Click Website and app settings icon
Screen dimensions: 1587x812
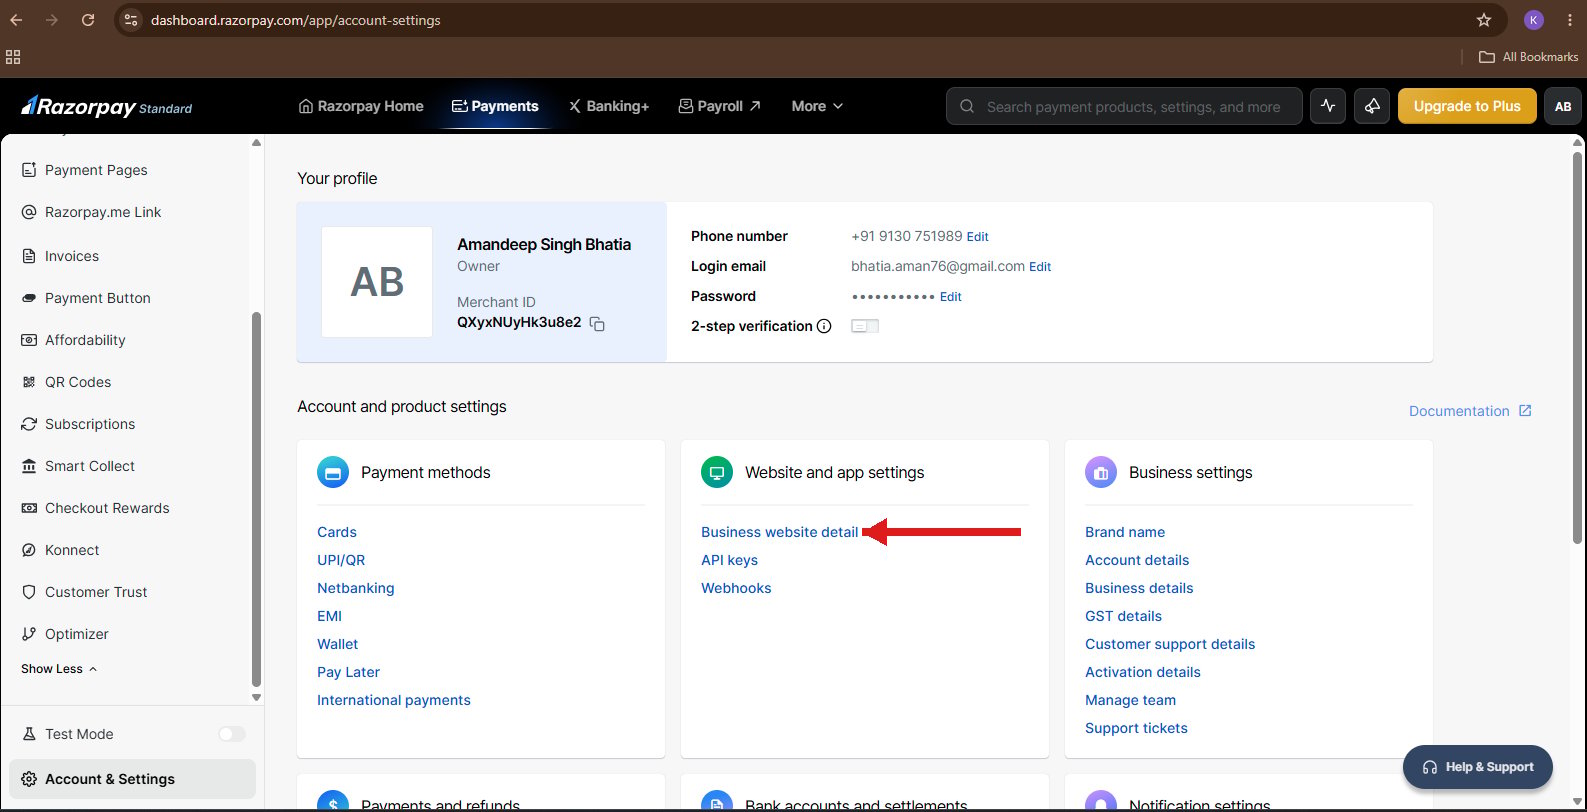point(717,472)
